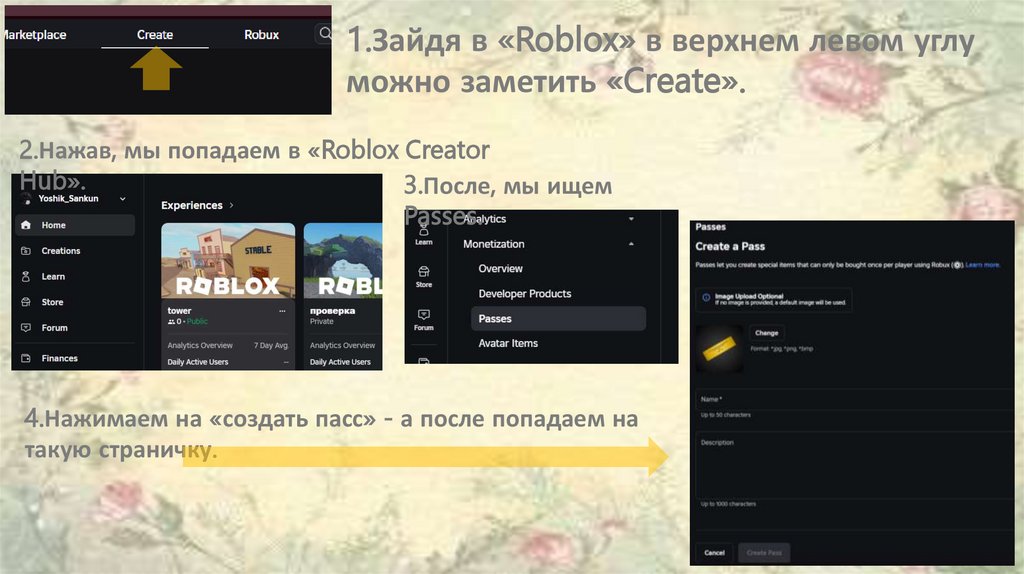Focus the Description text area

855,466
